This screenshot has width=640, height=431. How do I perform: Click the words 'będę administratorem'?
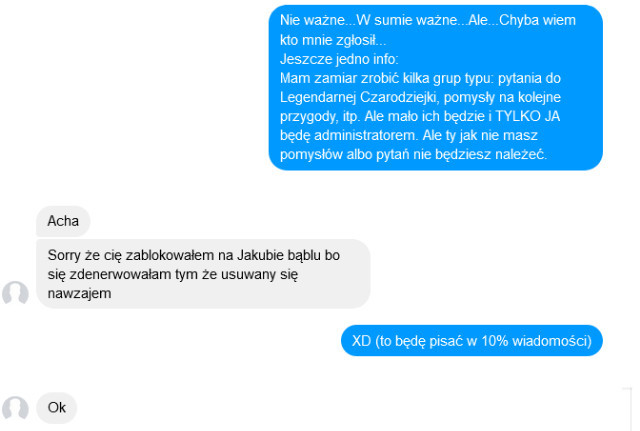tap(349, 135)
